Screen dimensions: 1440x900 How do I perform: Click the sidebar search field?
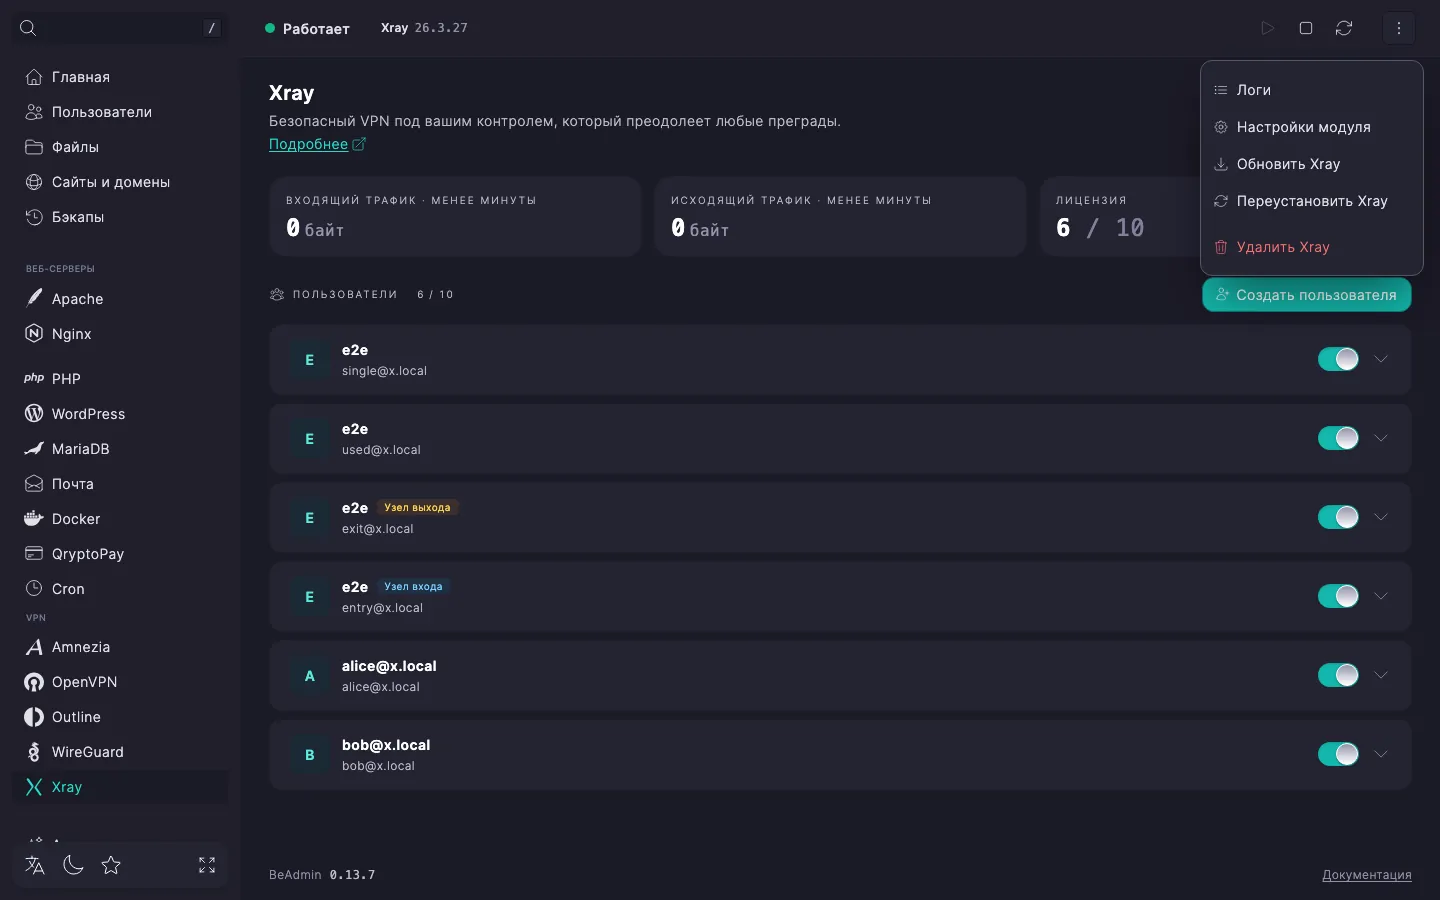120,28
